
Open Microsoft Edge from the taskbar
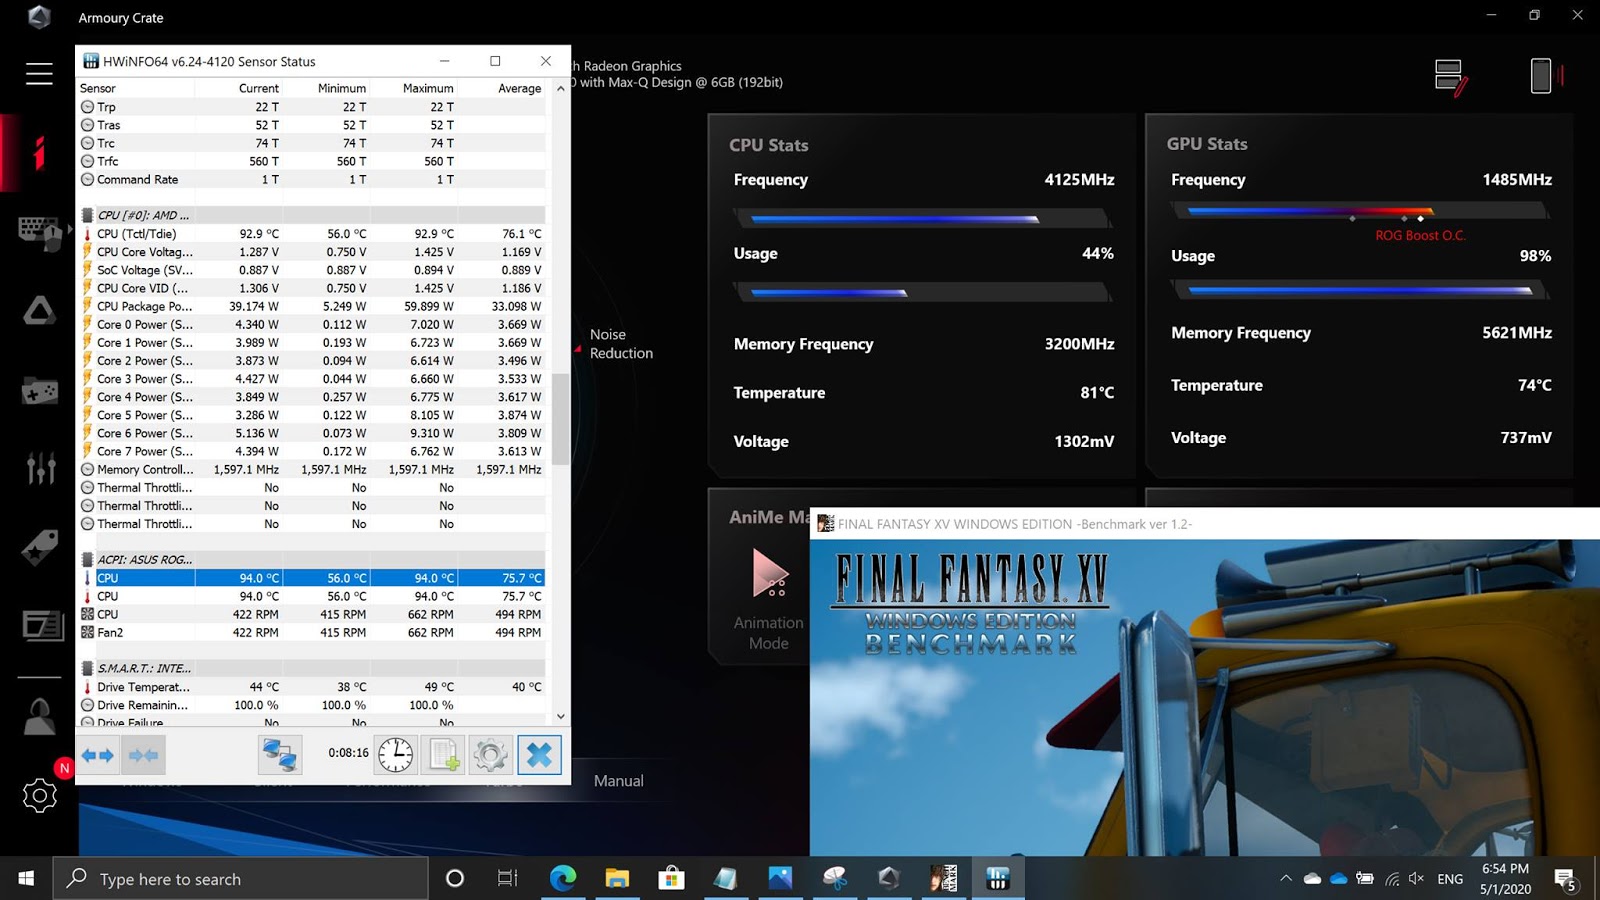point(563,878)
